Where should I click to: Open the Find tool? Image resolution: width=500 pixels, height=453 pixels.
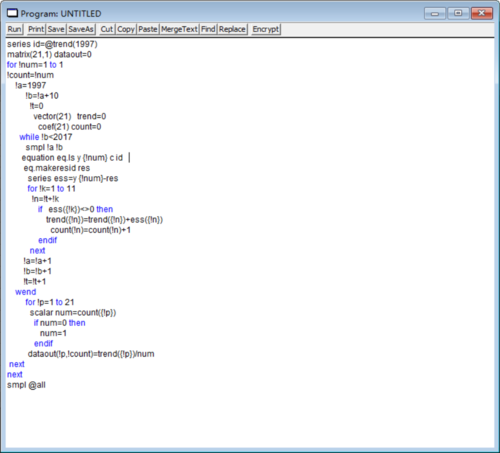point(208,29)
